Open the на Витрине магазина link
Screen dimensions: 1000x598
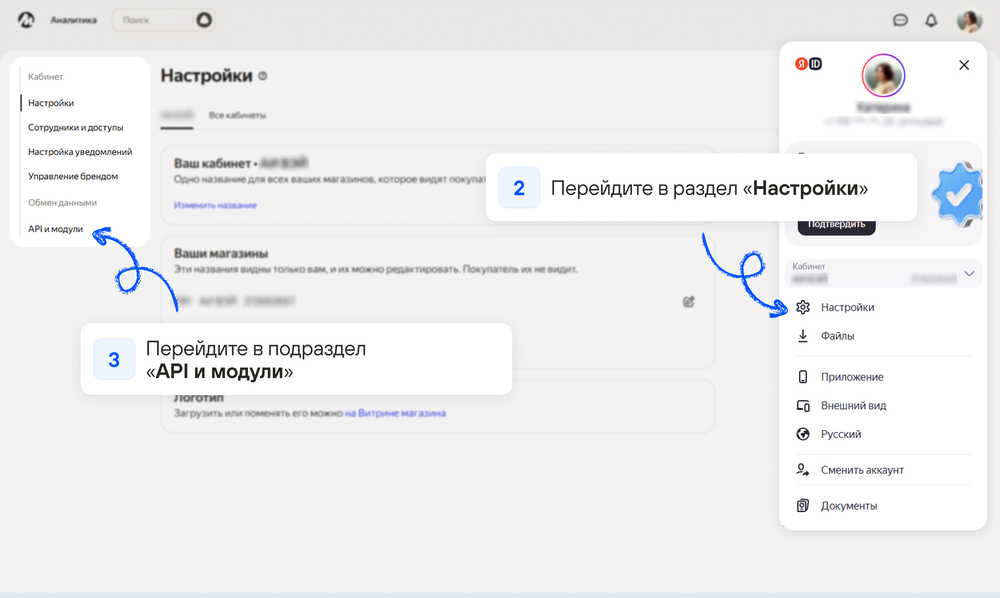395,413
